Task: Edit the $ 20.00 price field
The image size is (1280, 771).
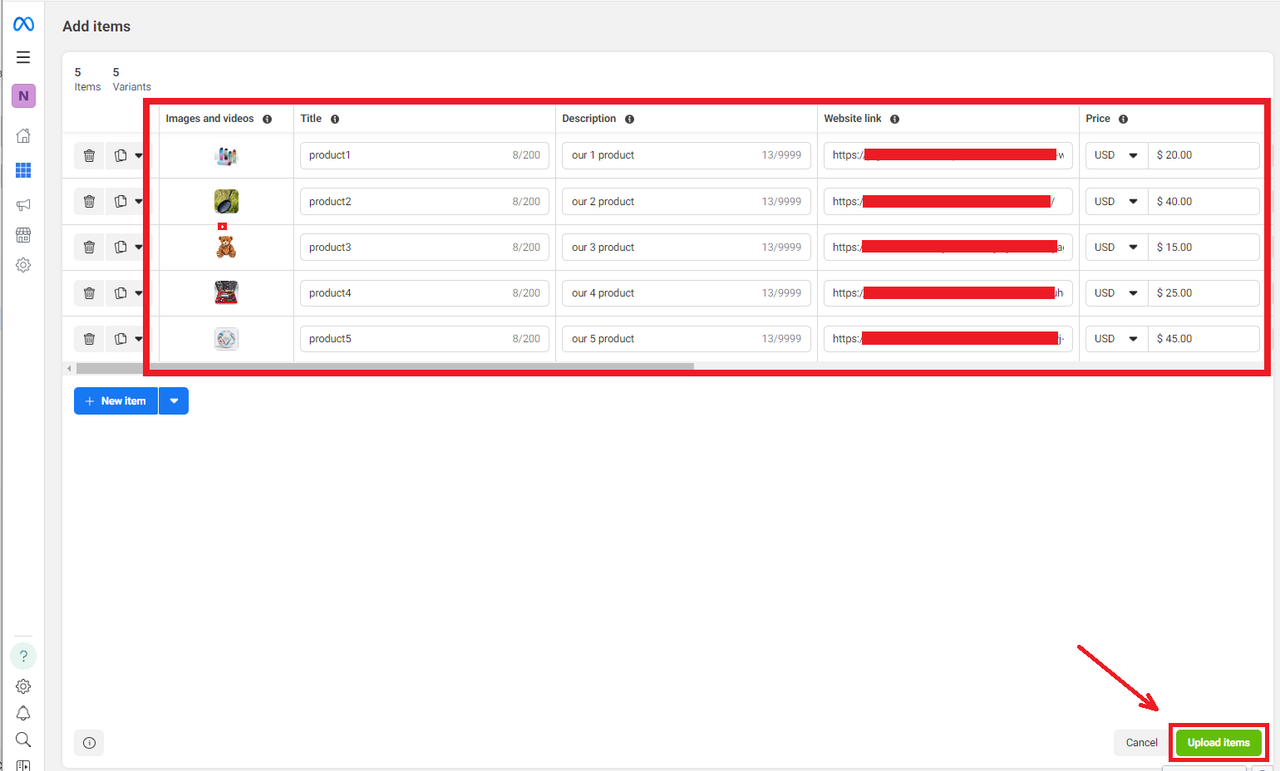Action: 1204,155
